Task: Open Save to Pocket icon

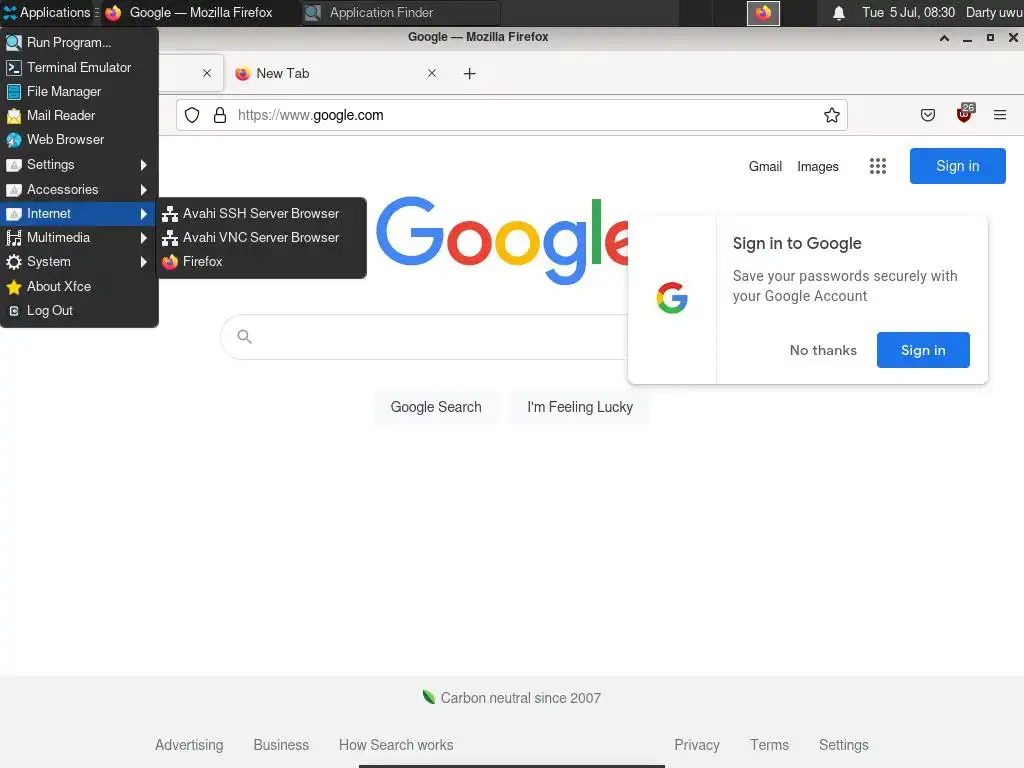Action: [x=927, y=116]
